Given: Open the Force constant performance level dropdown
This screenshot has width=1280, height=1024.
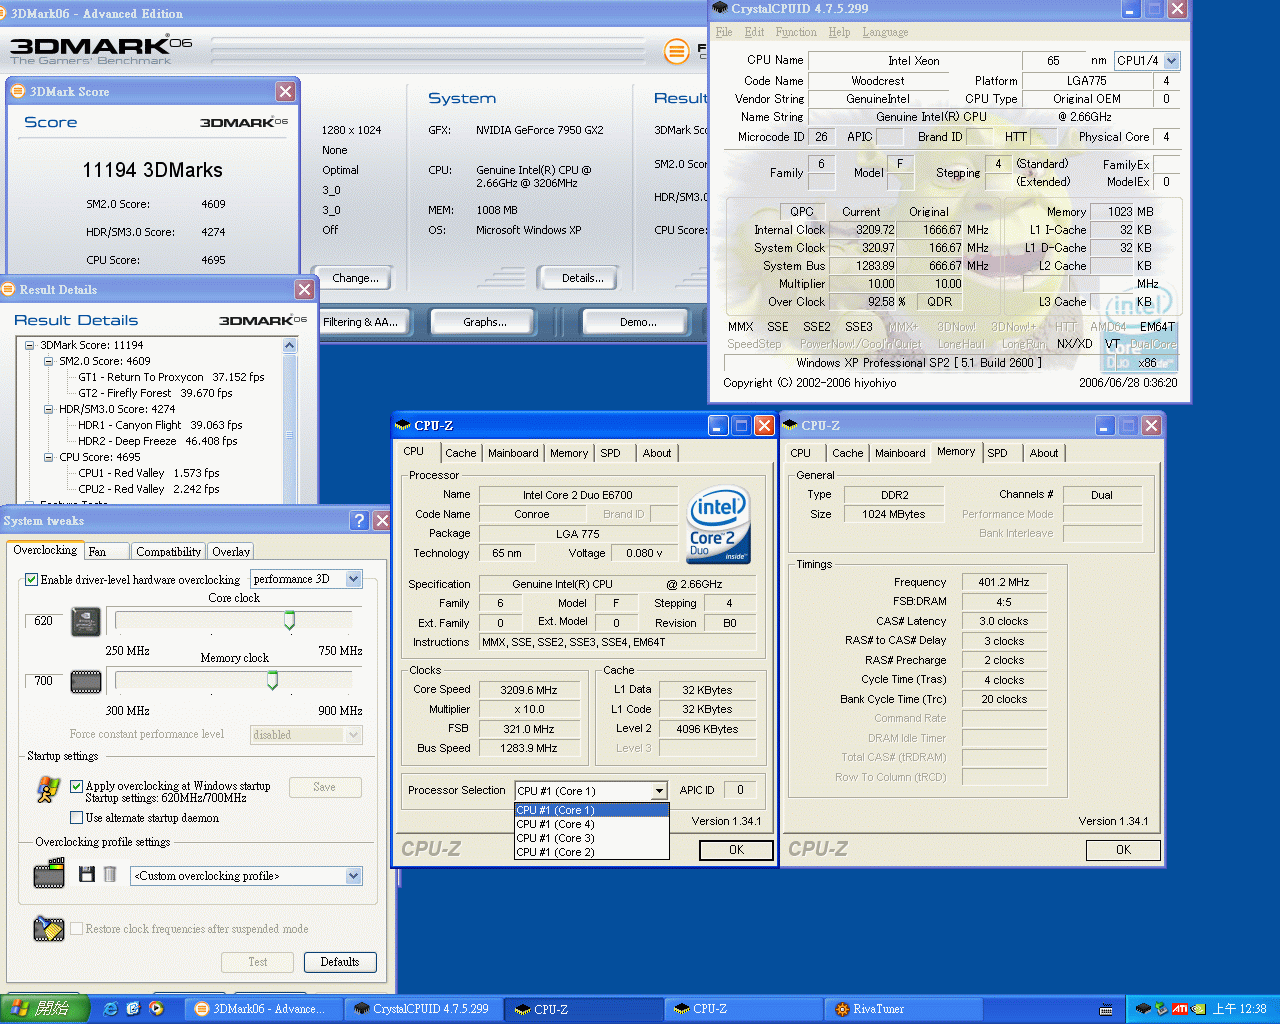Looking at the screenshot, I should [353, 735].
